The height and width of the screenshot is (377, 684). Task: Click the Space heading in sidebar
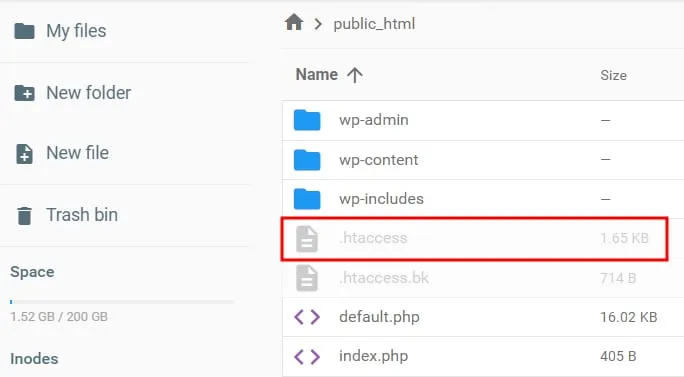tap(32, 272)
